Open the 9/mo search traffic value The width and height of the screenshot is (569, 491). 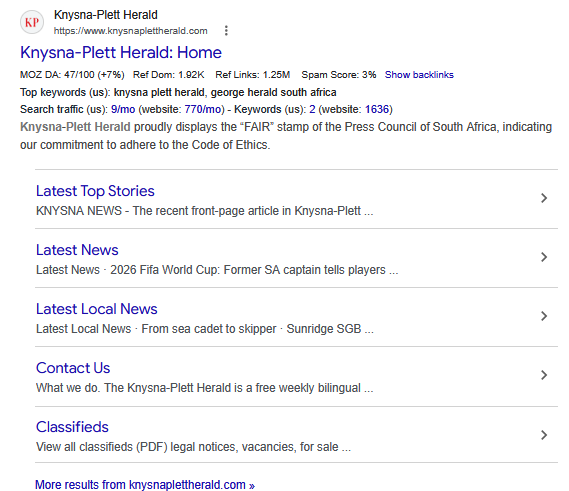point(123,109)
